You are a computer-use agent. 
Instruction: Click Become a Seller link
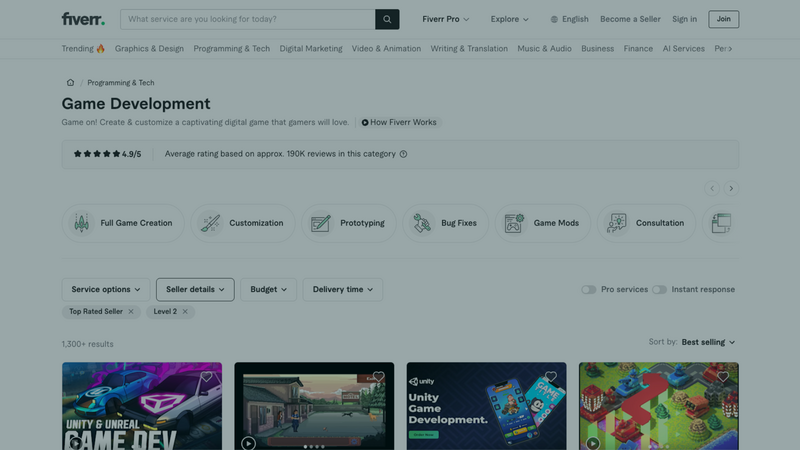click(630, 19)
